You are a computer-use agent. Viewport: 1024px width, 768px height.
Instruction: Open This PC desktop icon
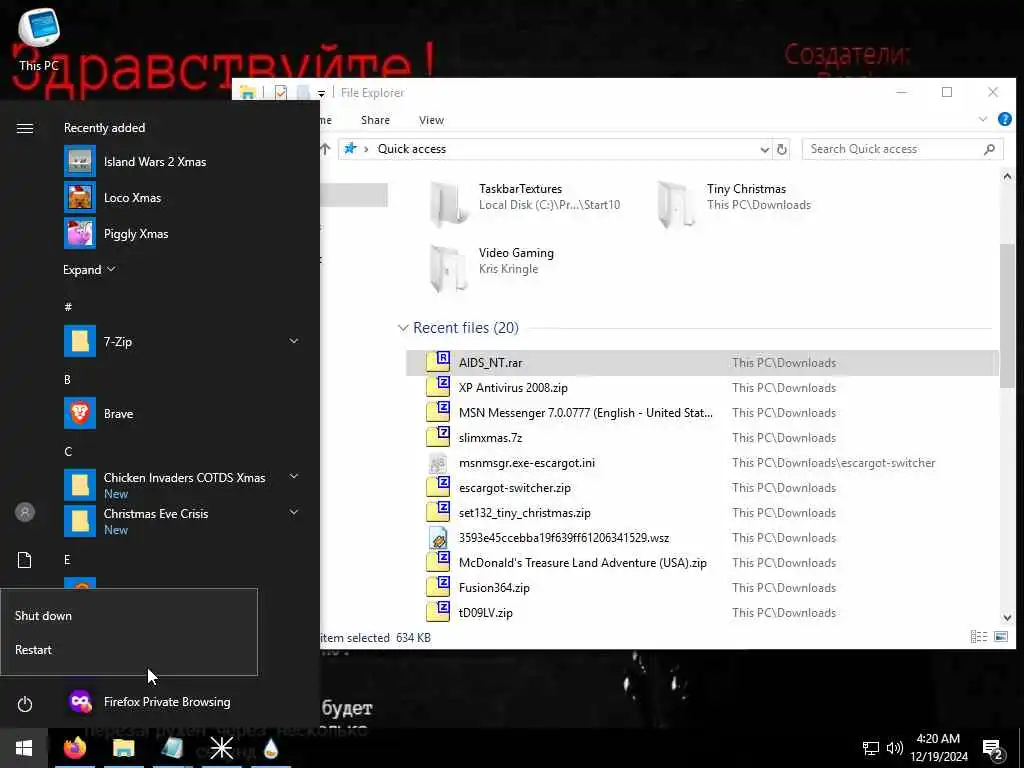tap(39, 39)
